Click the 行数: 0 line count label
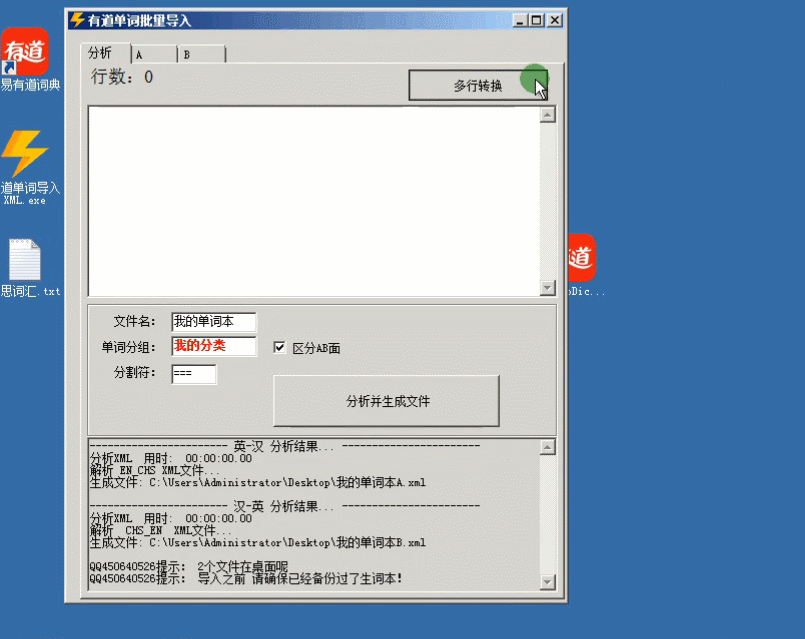 click(122, 77)
